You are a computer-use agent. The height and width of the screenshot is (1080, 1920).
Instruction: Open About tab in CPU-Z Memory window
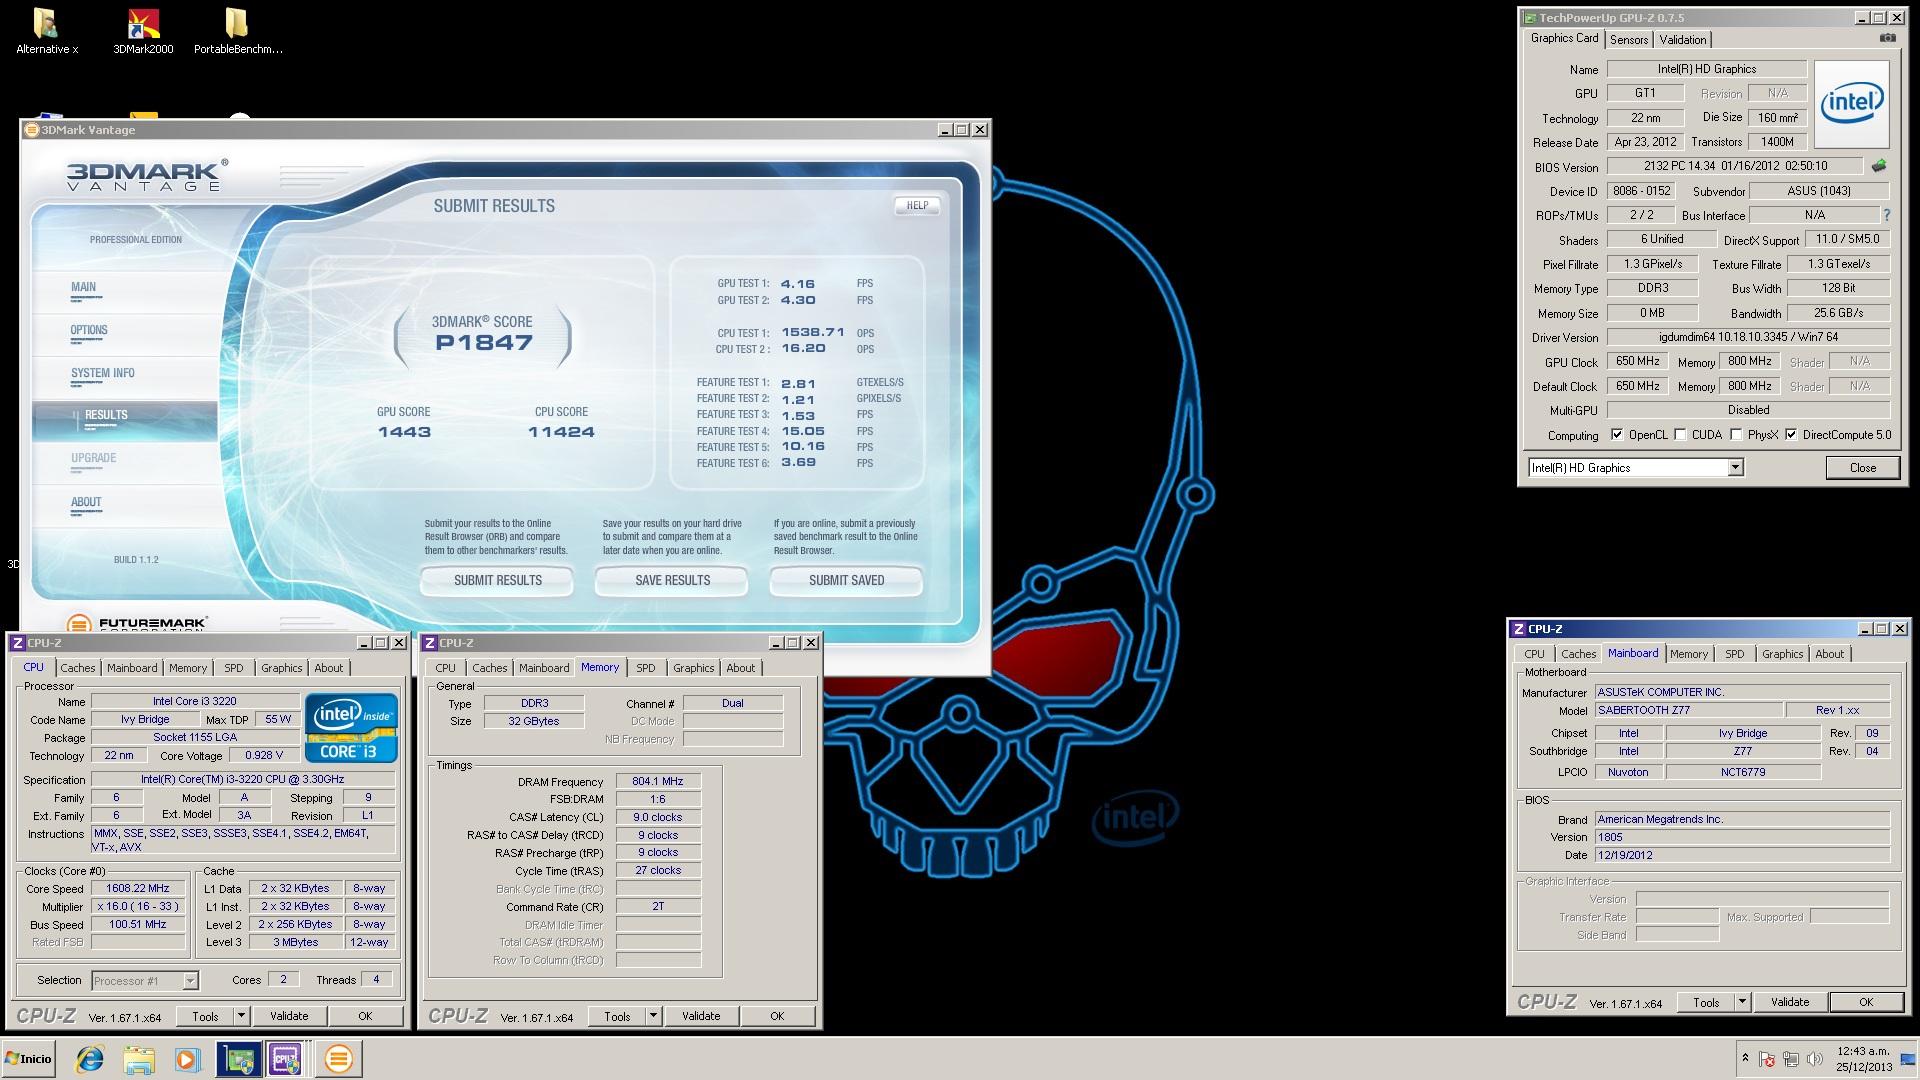(740, 668)
